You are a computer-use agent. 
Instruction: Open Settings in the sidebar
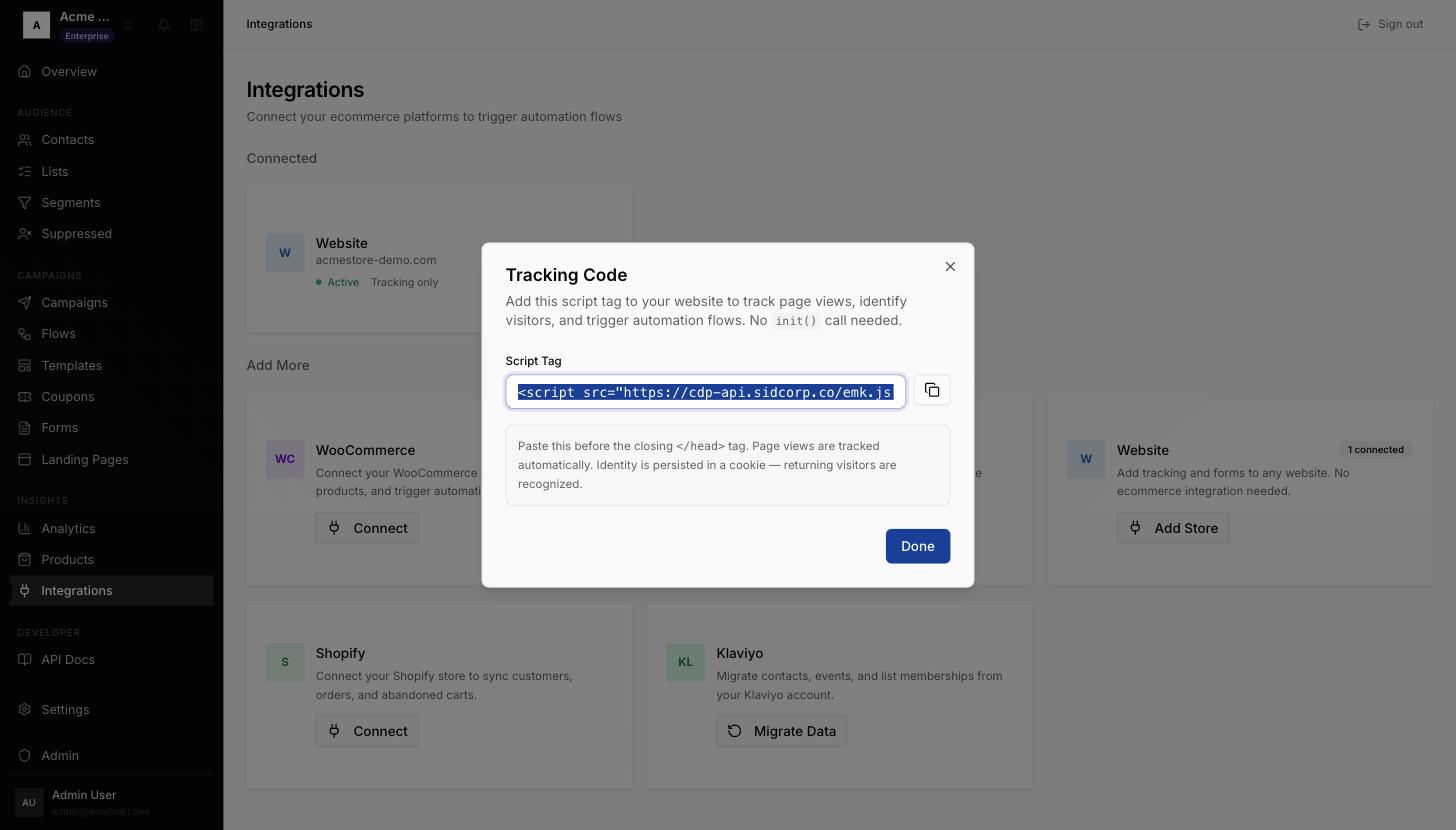112,710
